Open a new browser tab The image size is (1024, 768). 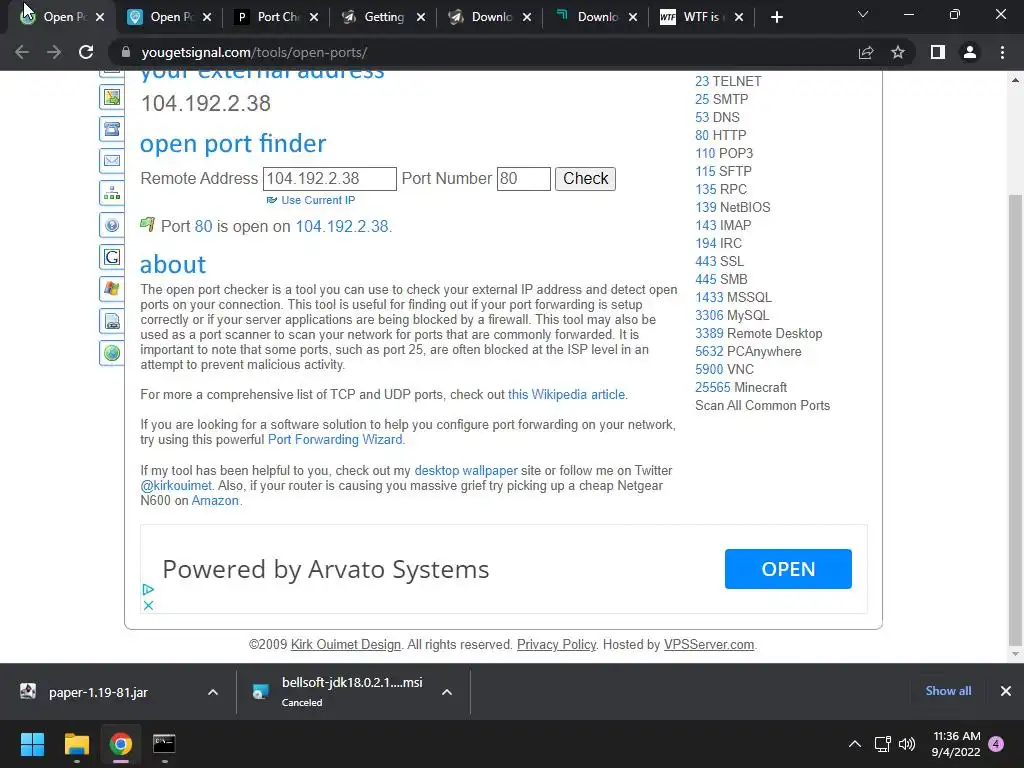pyautogui.click(x=776, y=17)
